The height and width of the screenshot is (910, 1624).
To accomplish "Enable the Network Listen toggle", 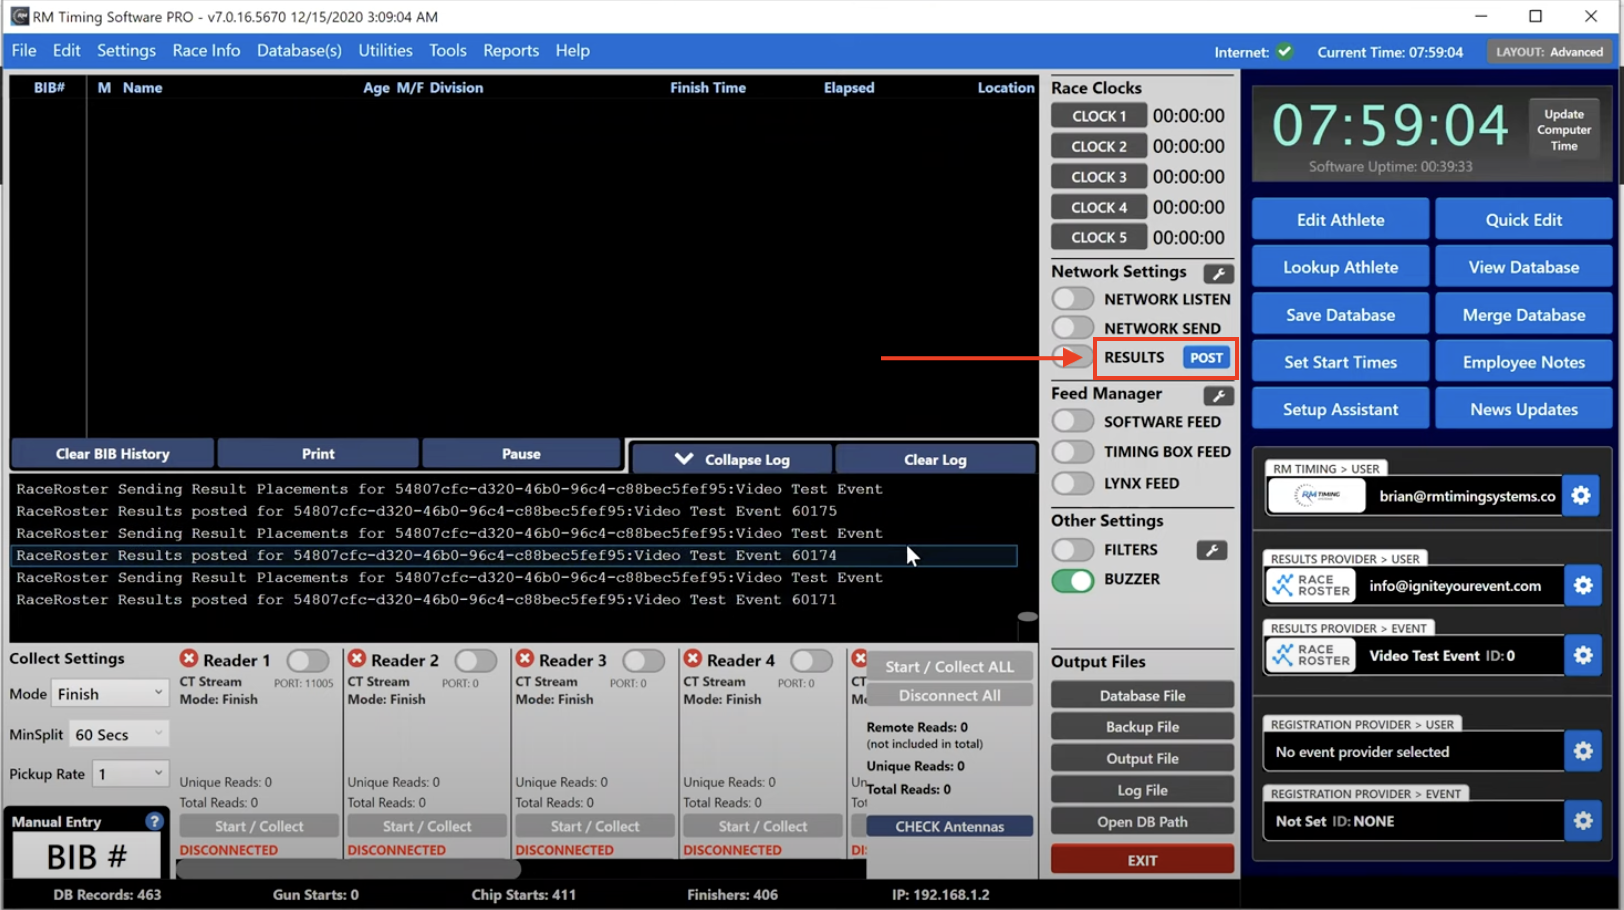I will [1072, 299].
